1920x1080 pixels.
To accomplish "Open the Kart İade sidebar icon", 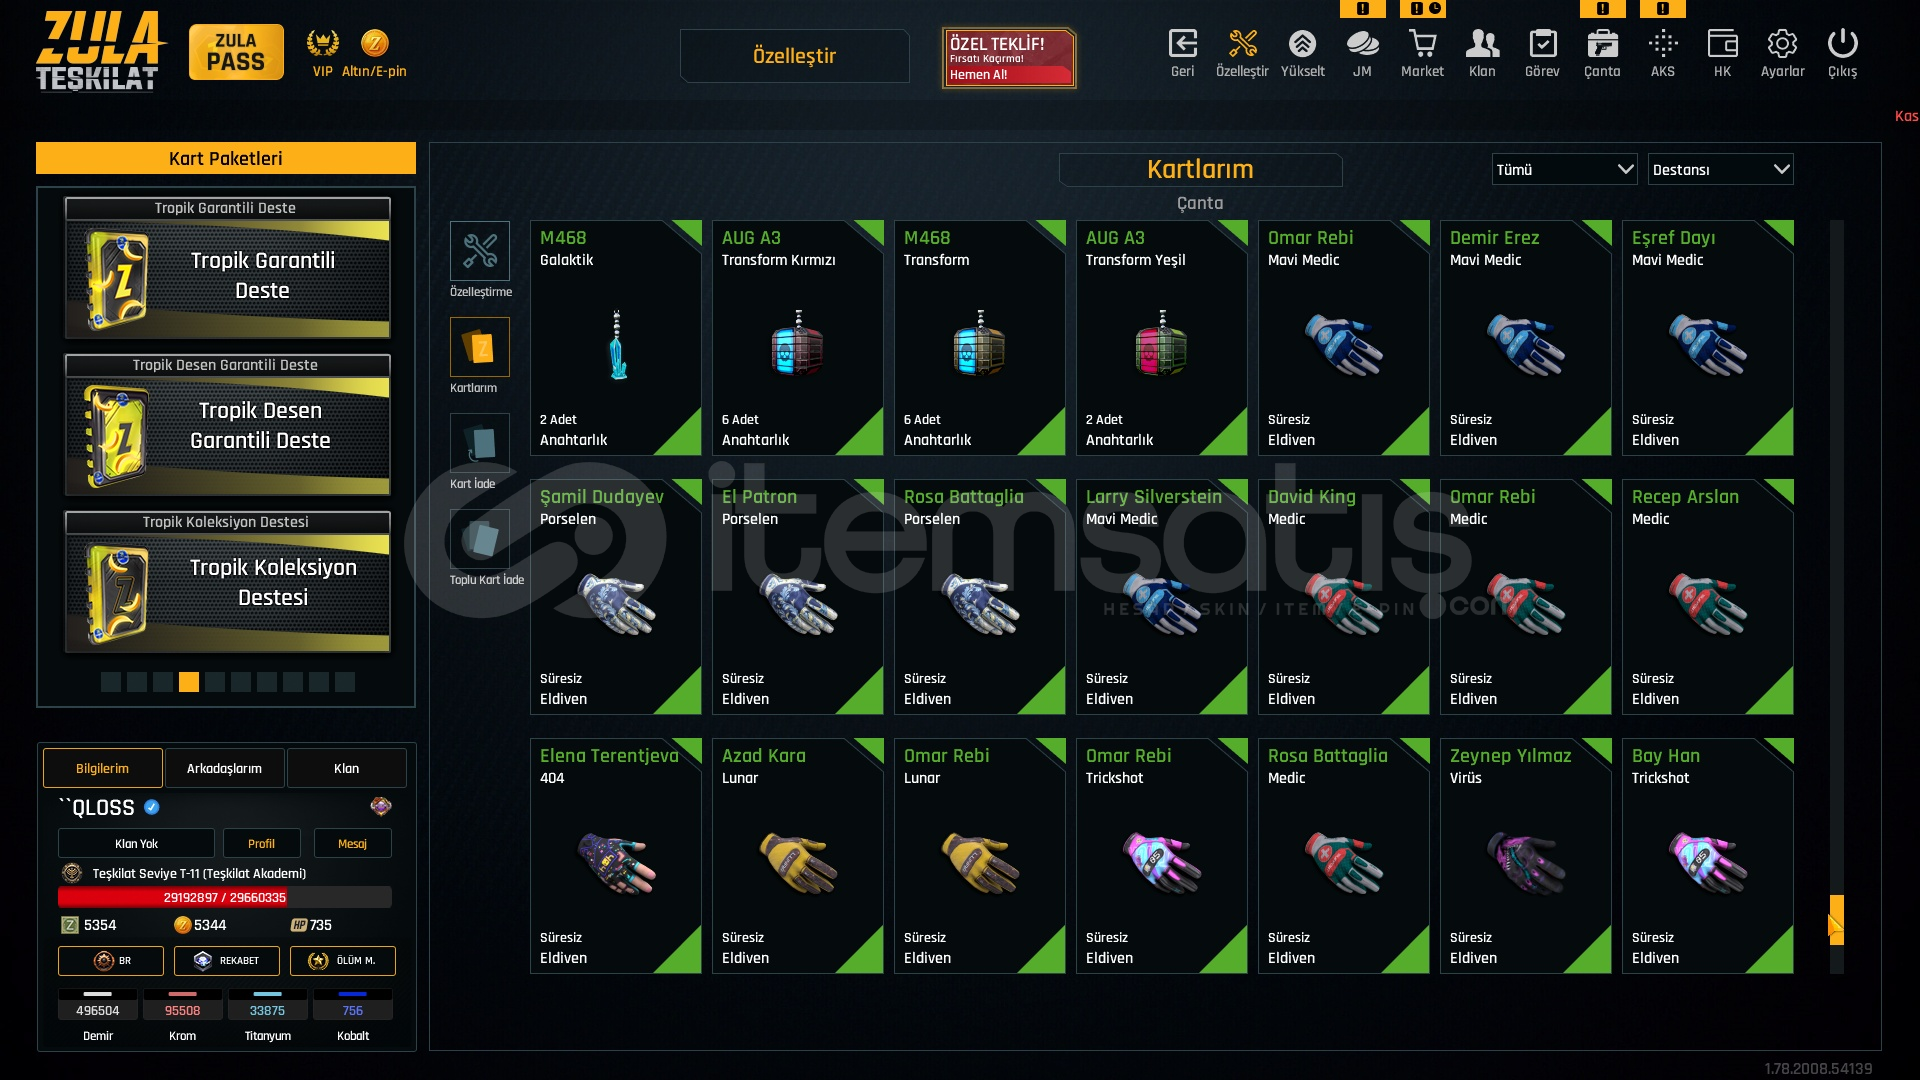I will (480, 442).
